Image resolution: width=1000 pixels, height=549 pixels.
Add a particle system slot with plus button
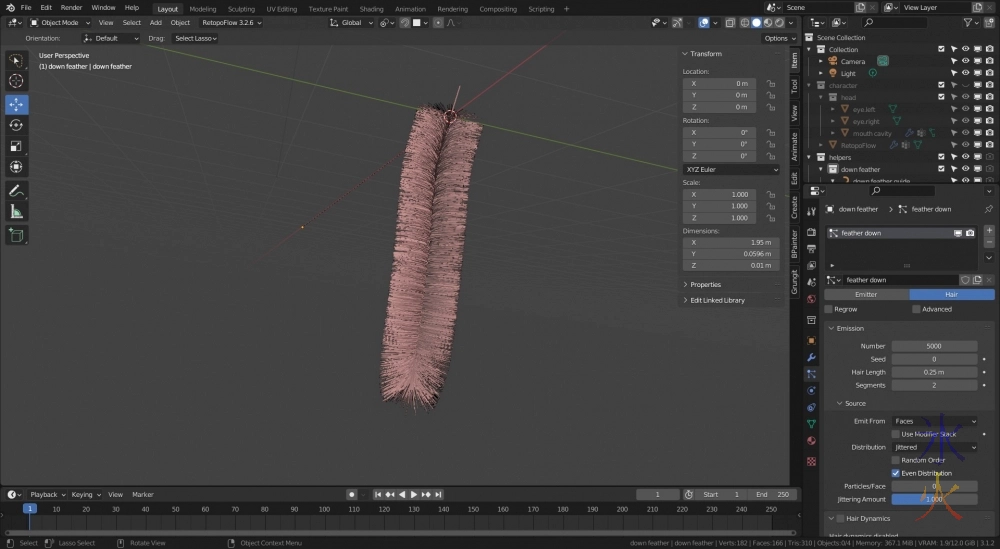point(989,229)
